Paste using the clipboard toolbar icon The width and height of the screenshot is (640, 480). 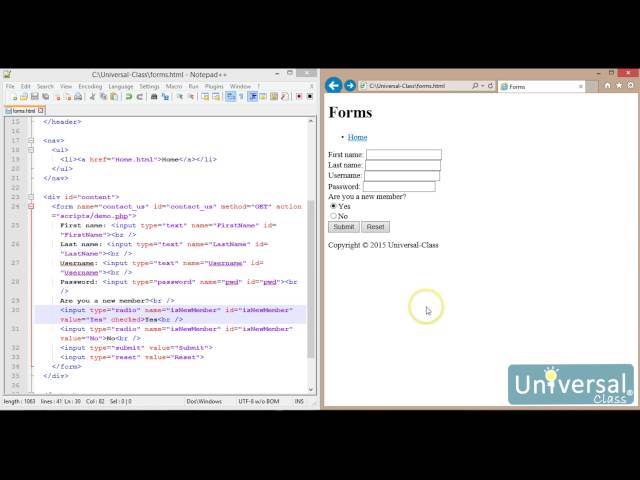pos(114,97)
